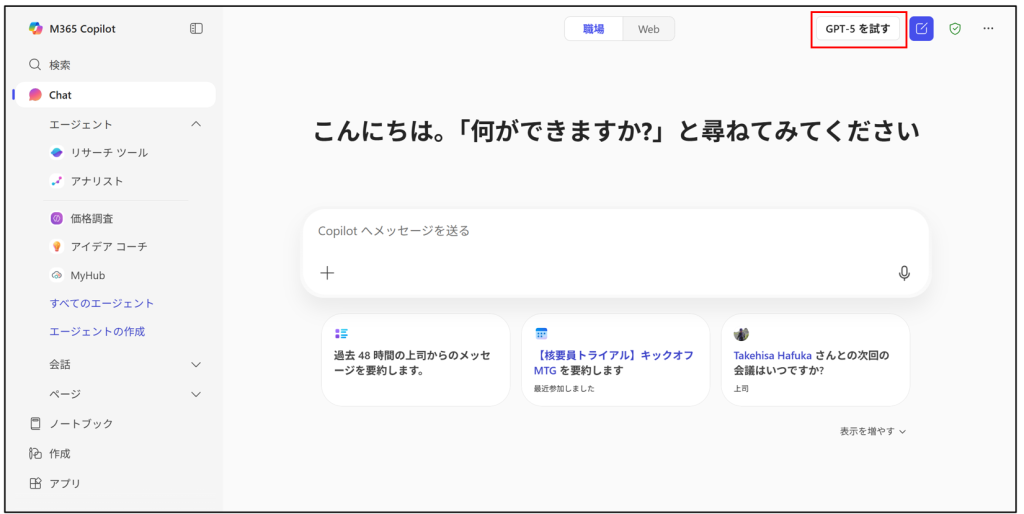Click the list icon on the 48 時間 card
This screenshot has width=1024, height=514.
point(341,334)
